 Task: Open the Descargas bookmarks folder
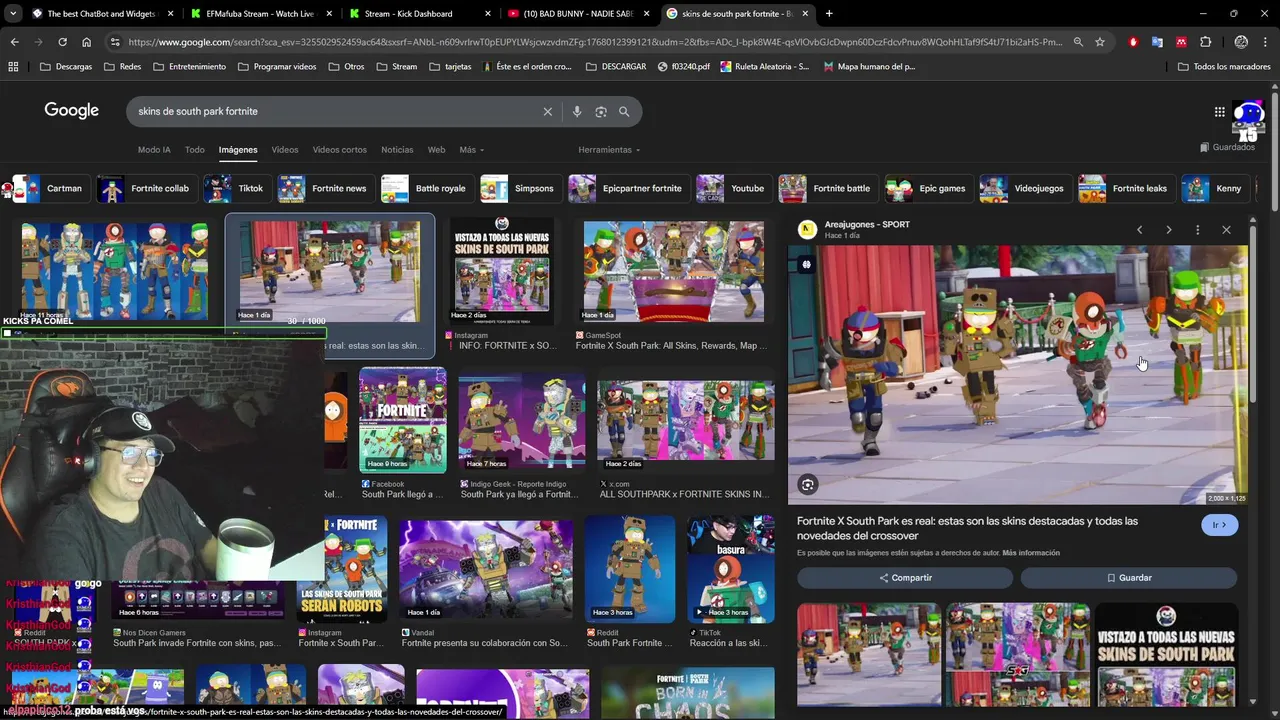click(x=66, y=67)
